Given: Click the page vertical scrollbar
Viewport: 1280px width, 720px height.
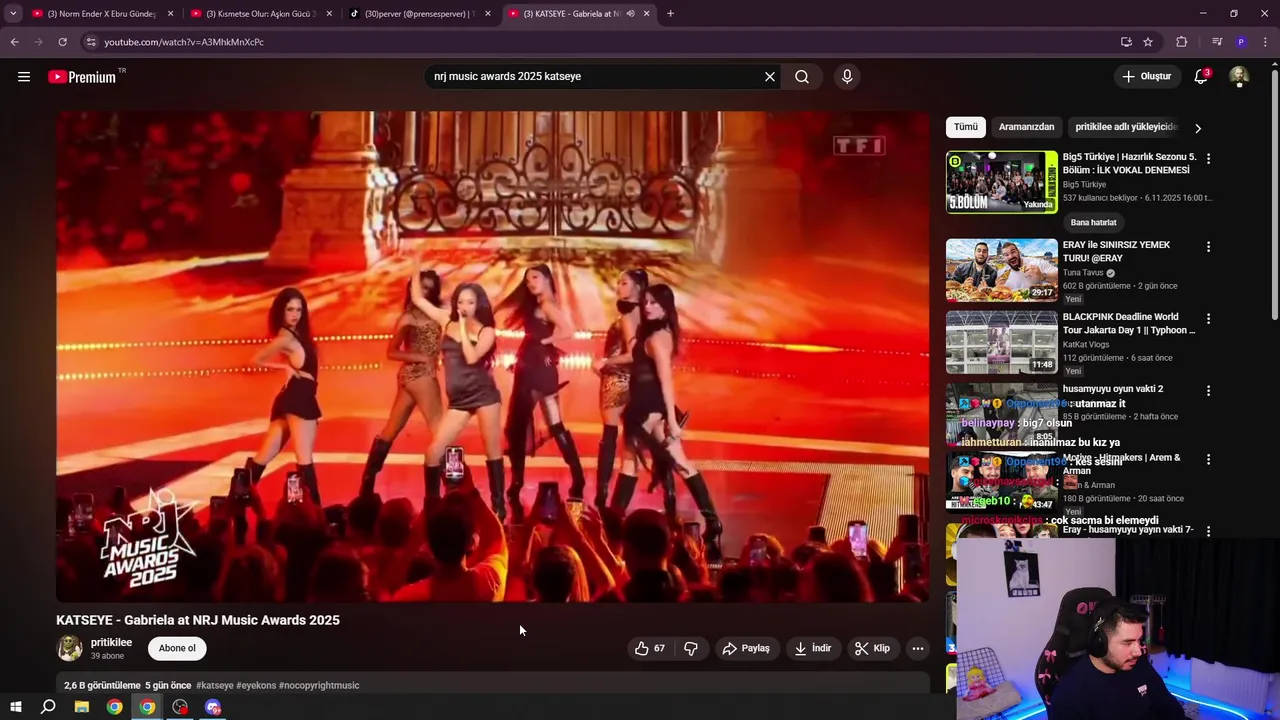Looking at the screenshot, I should [x=1274, y=195].
